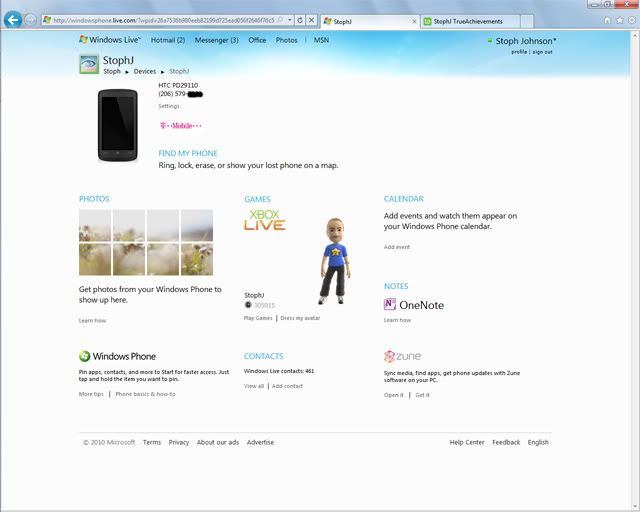Open Advertise footer link

click(260, 442)
